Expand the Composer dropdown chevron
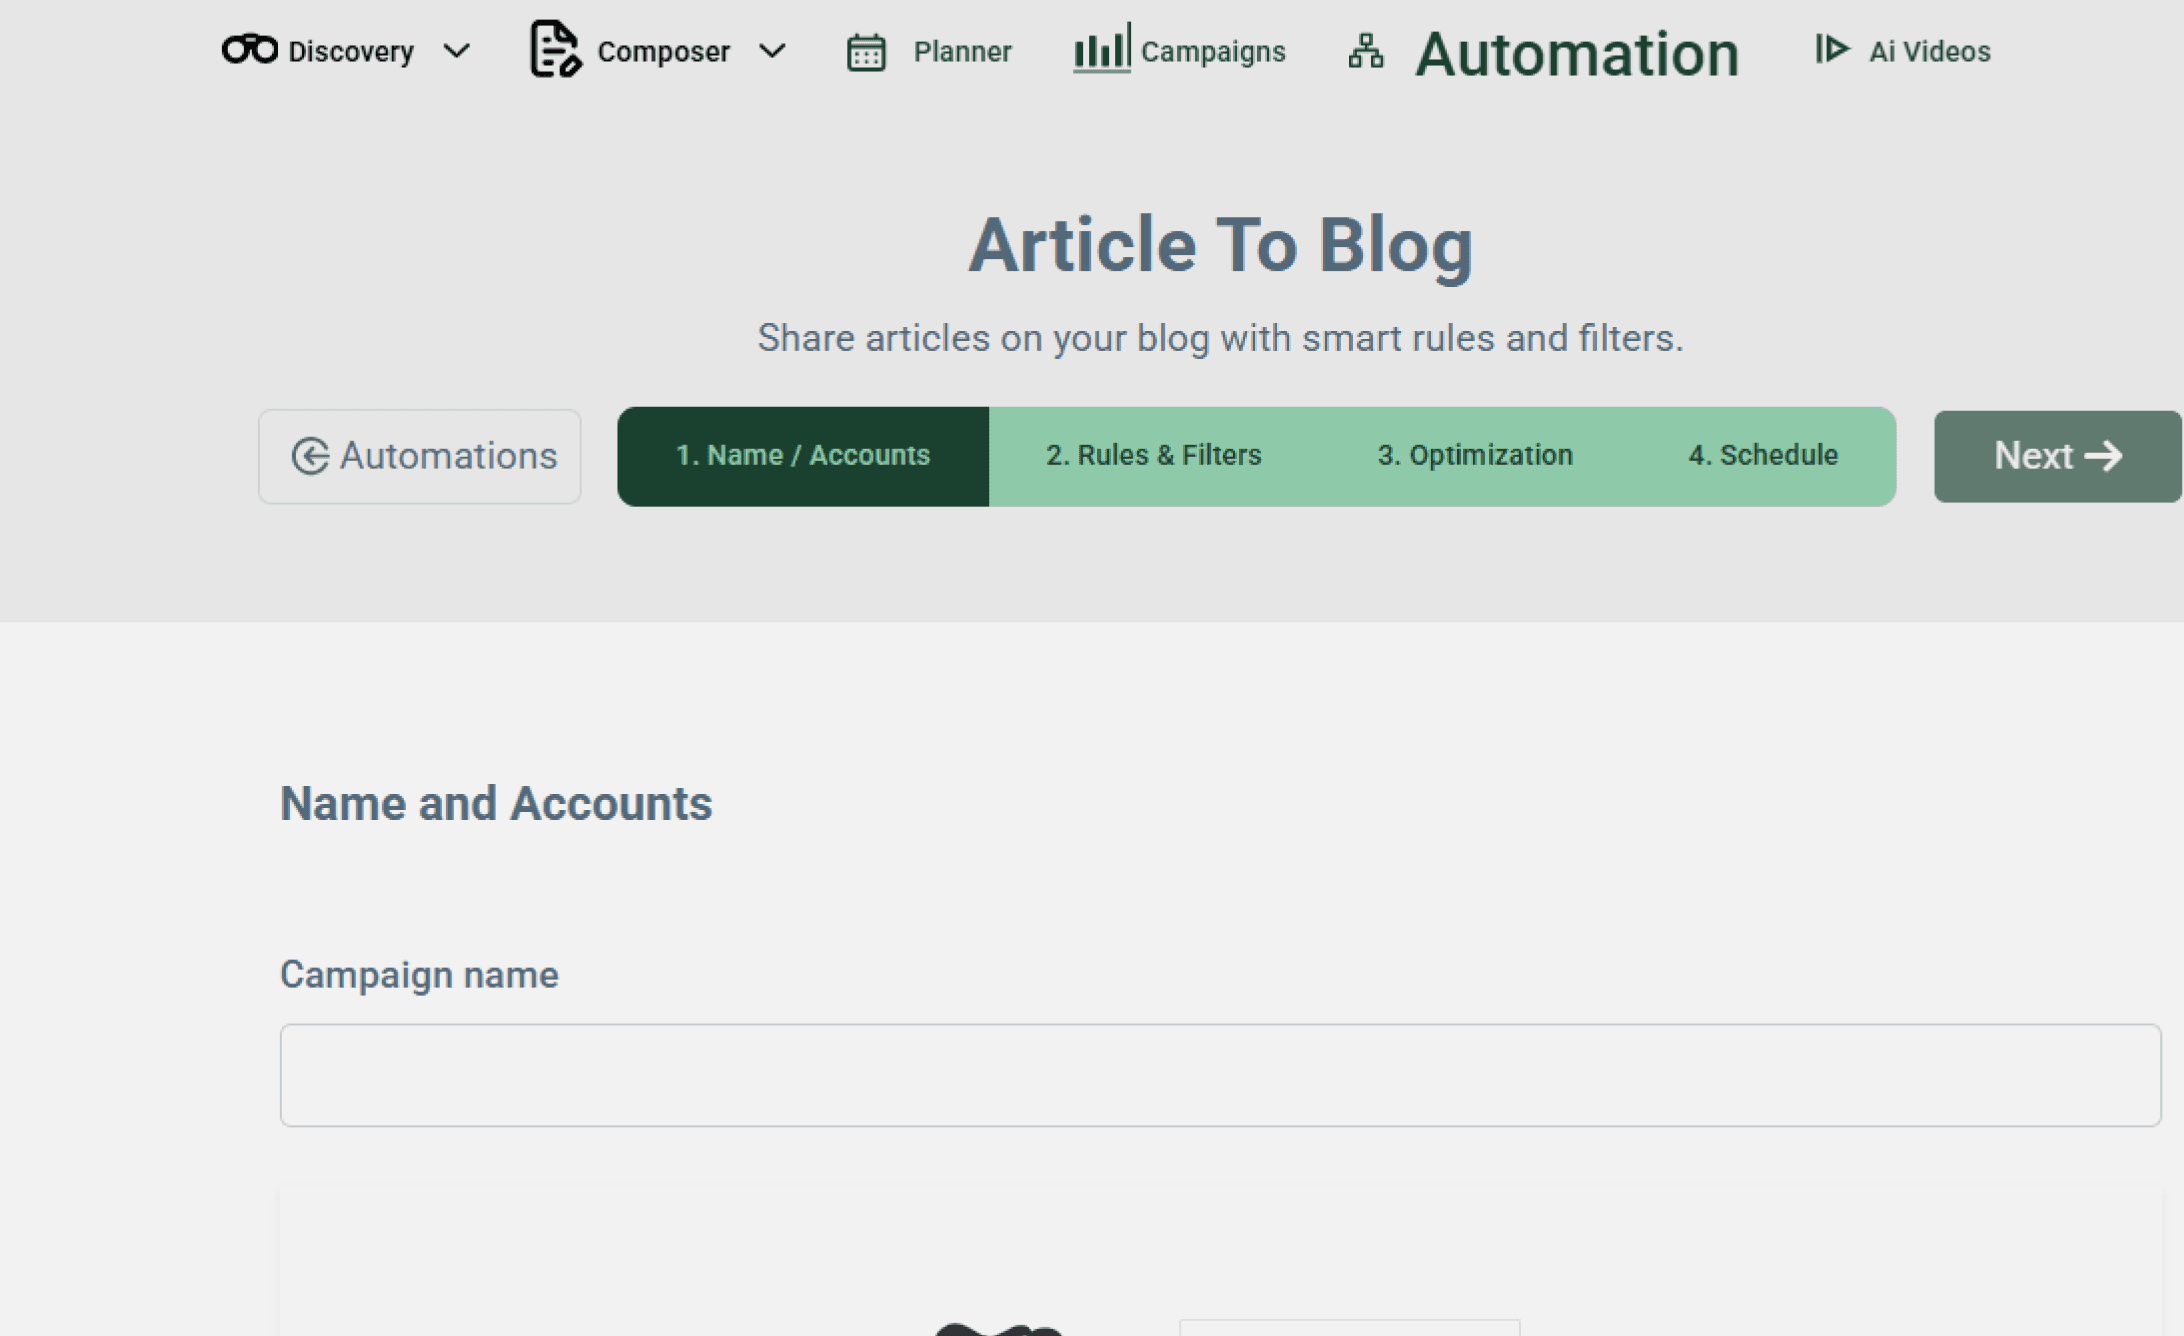The image size is (2184, 1336). 772,51
